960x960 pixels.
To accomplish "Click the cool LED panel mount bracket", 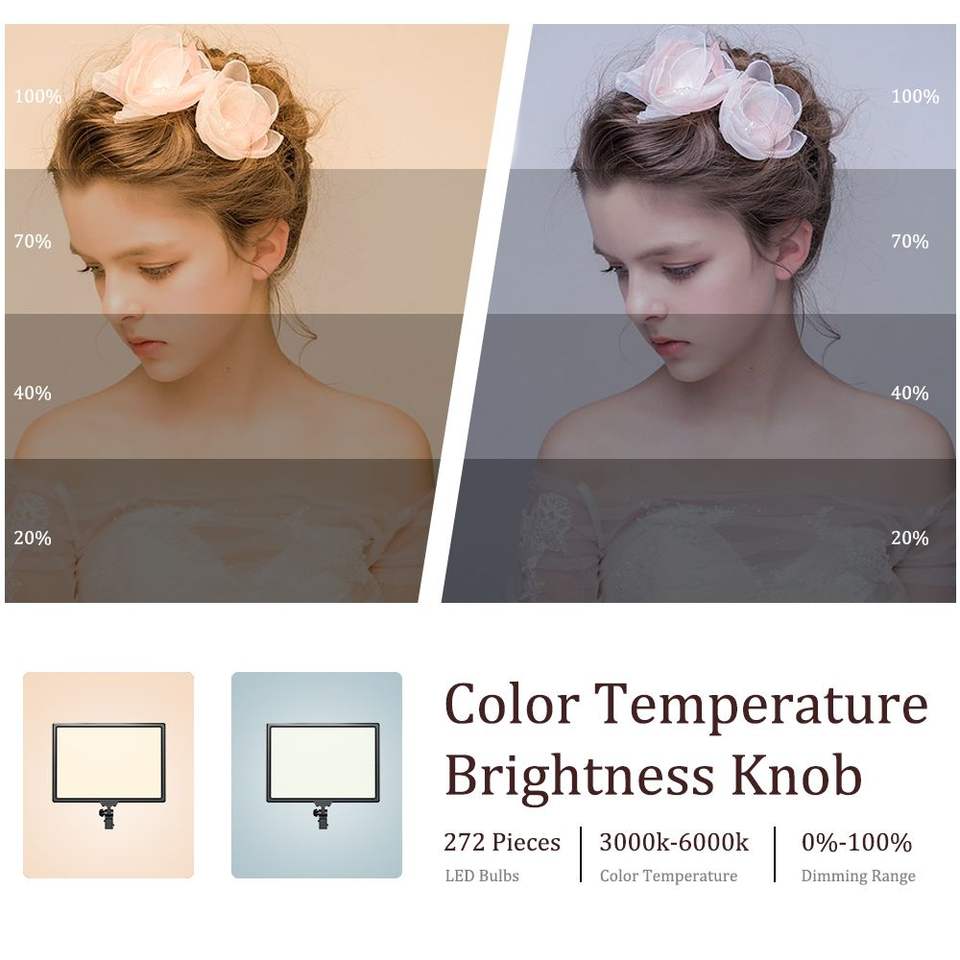I will click(322, 816).
